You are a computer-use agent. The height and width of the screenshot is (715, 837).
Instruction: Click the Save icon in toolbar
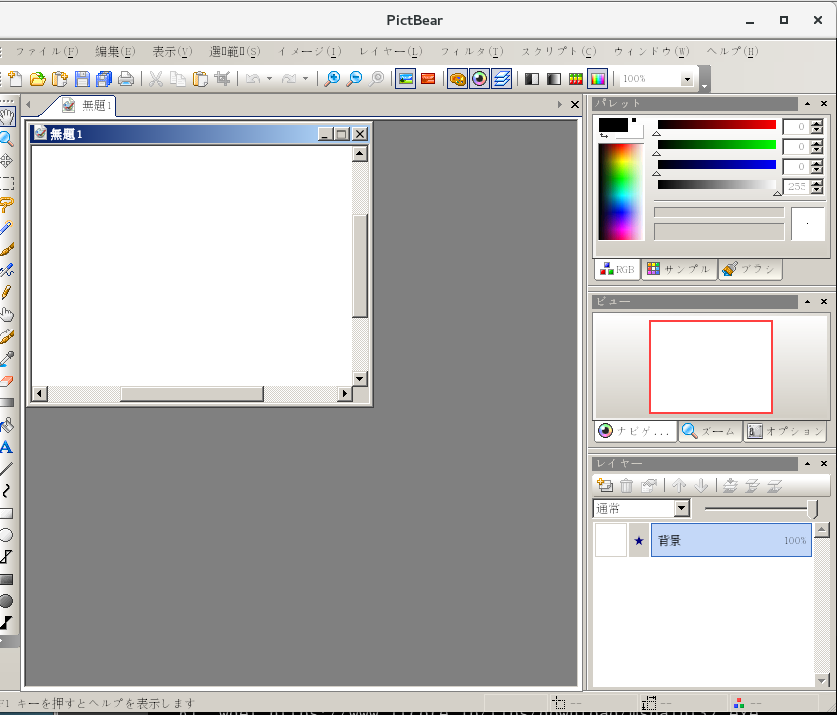pos(82,79)
